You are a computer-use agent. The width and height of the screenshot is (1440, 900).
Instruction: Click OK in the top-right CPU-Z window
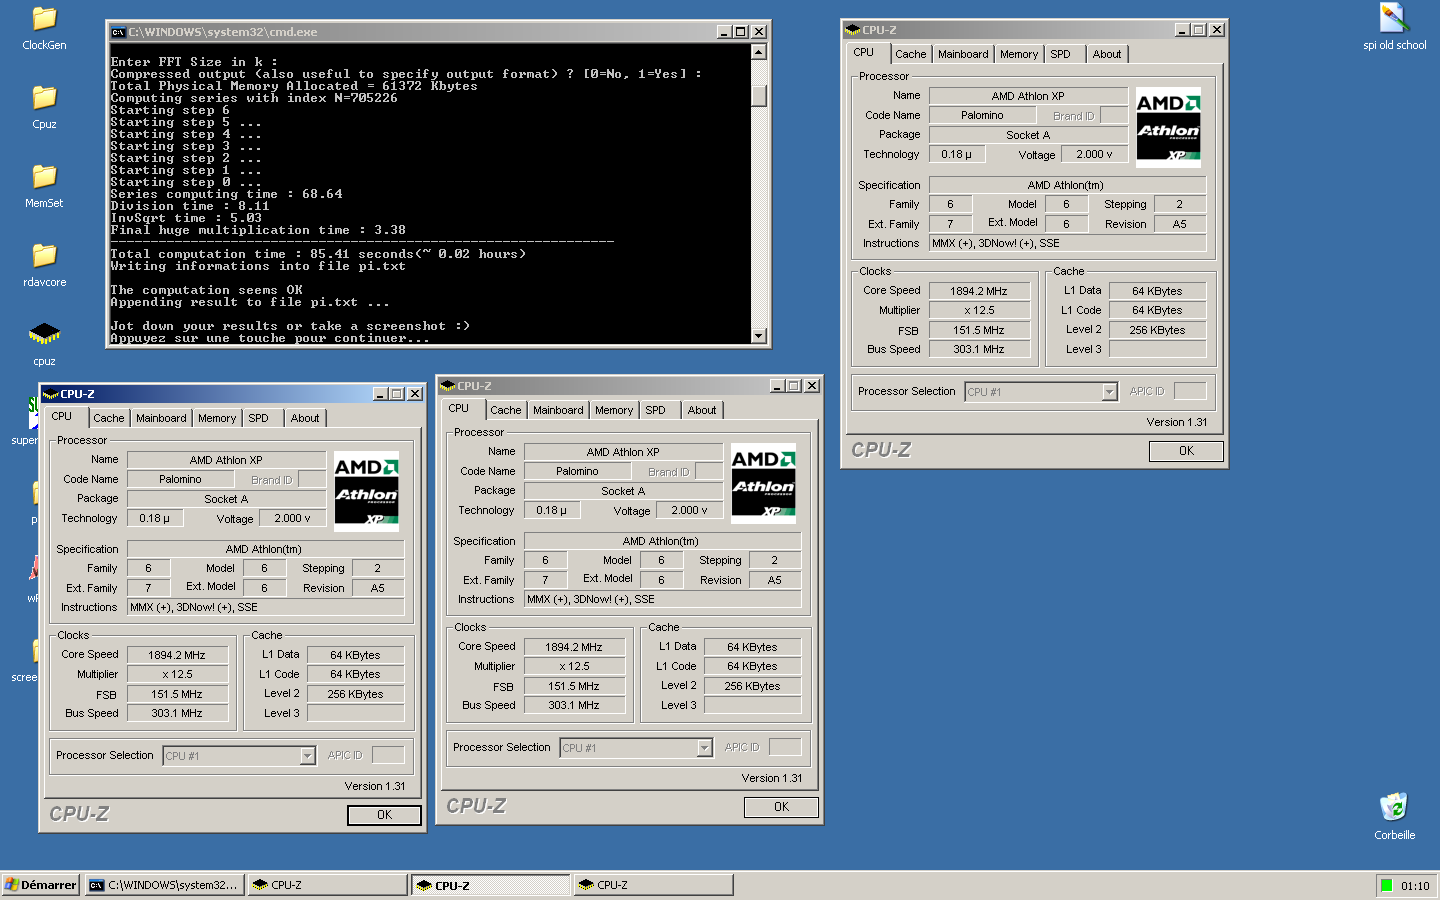pyautogui.click(x=1186, y=451)
